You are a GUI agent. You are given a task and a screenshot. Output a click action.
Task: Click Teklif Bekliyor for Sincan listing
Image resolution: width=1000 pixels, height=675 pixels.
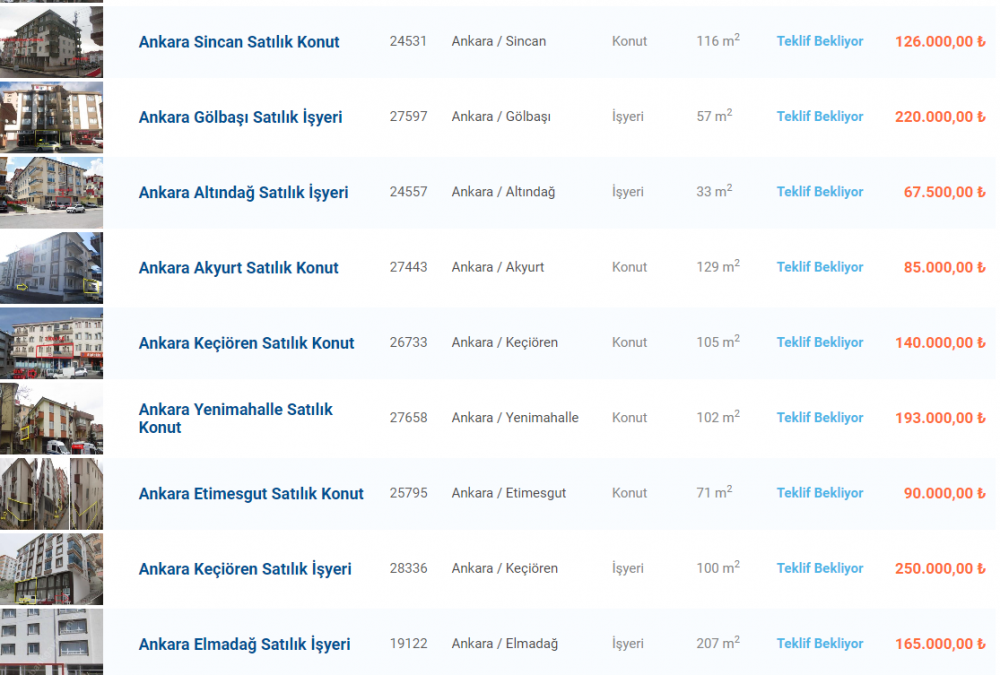pyautogui.click(x=820, y=42)
